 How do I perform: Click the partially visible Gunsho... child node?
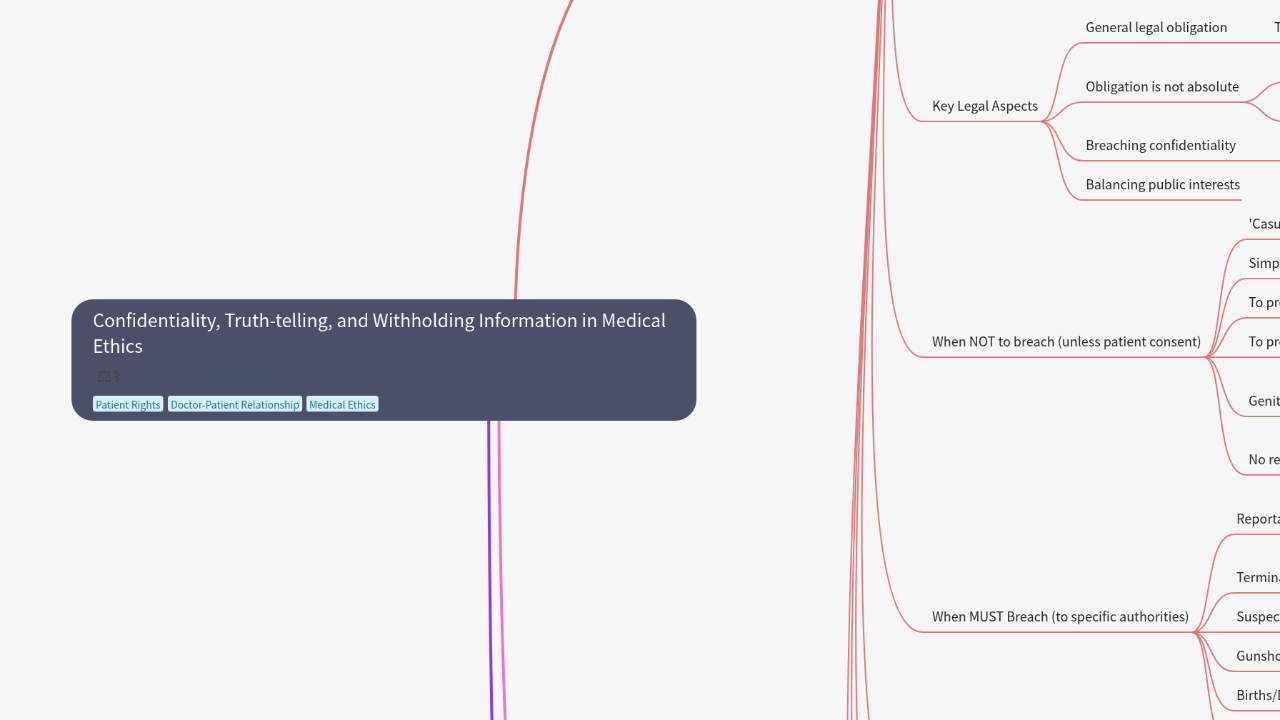[x=1258, y=657]
